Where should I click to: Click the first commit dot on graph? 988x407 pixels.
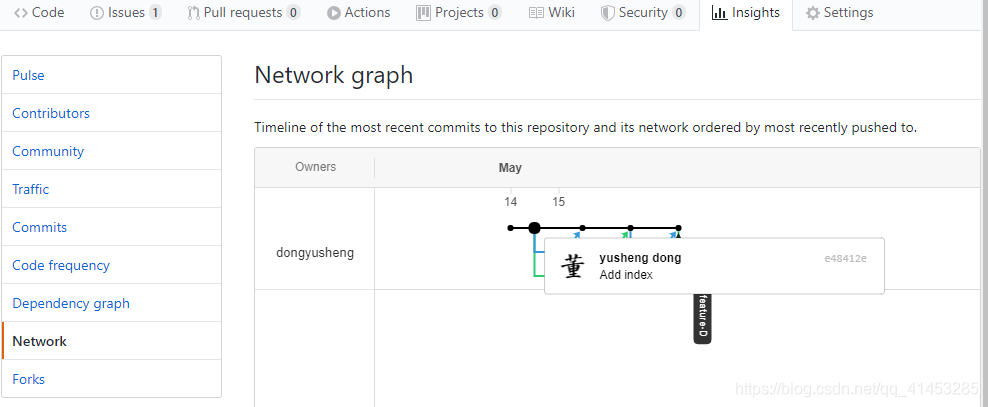(511, 228)
